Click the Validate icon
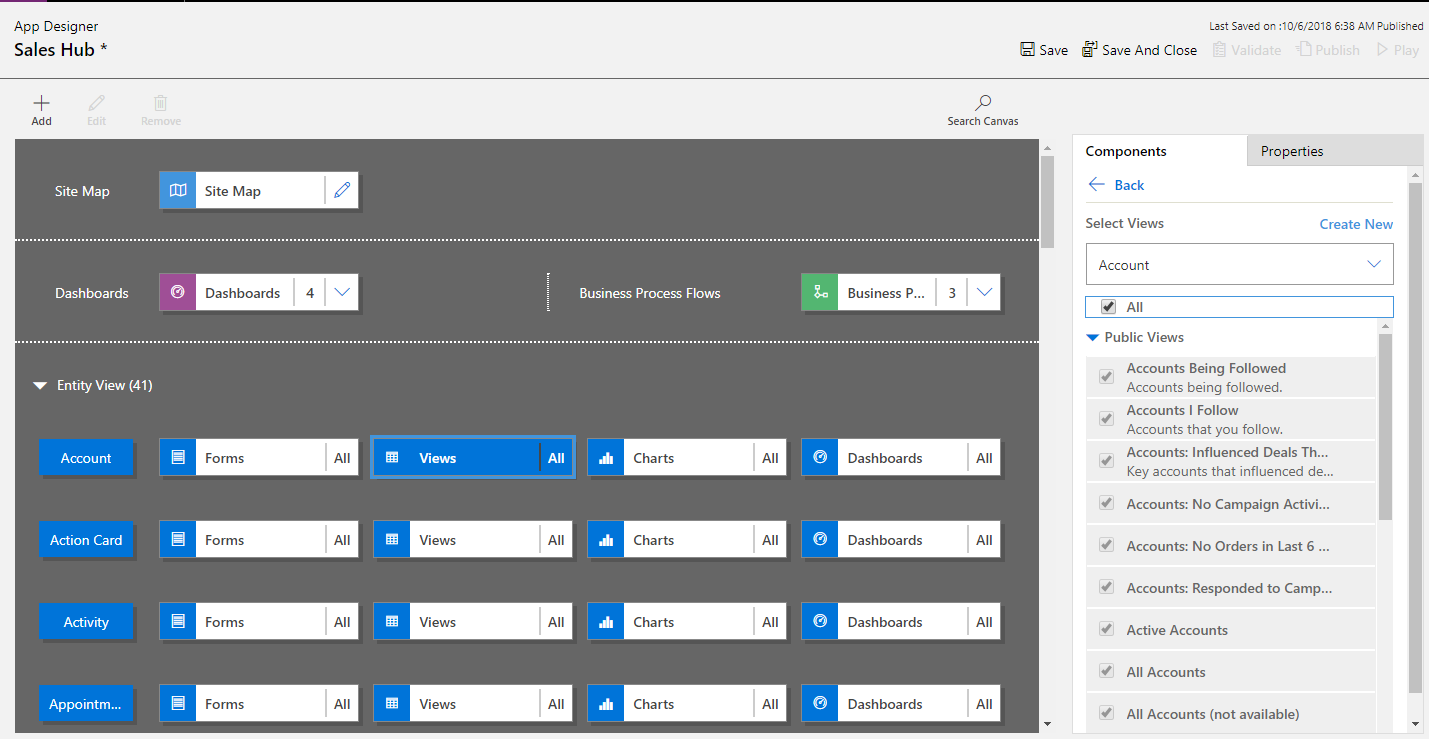 [x=1219, y=49]
